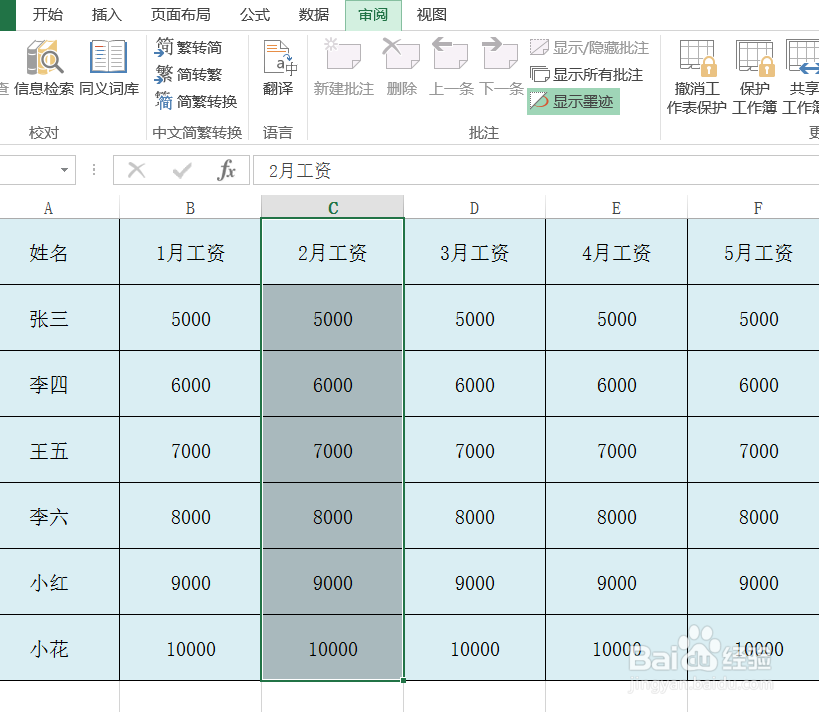Select the entire column D header

(x=474, y=207)
